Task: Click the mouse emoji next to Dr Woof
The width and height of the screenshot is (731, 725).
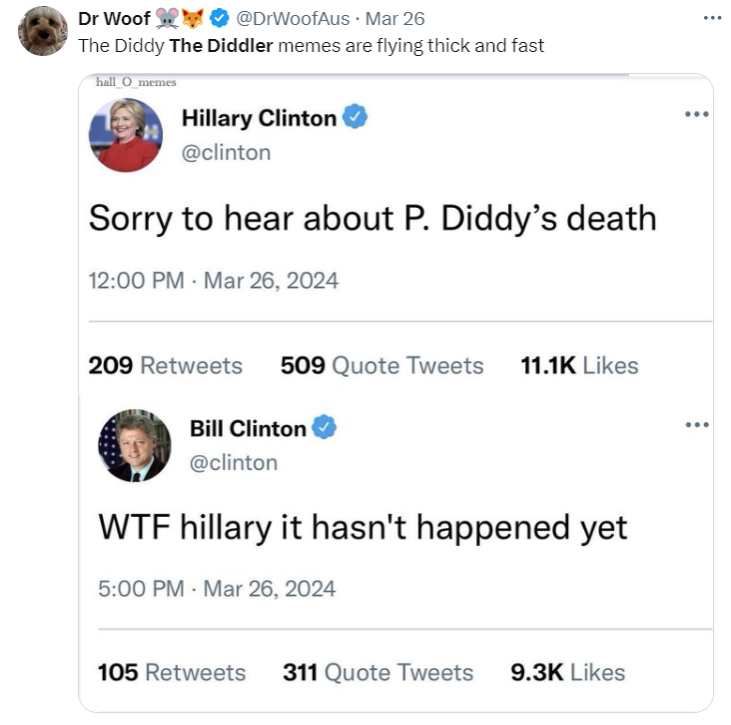Action: click(167, 19)
